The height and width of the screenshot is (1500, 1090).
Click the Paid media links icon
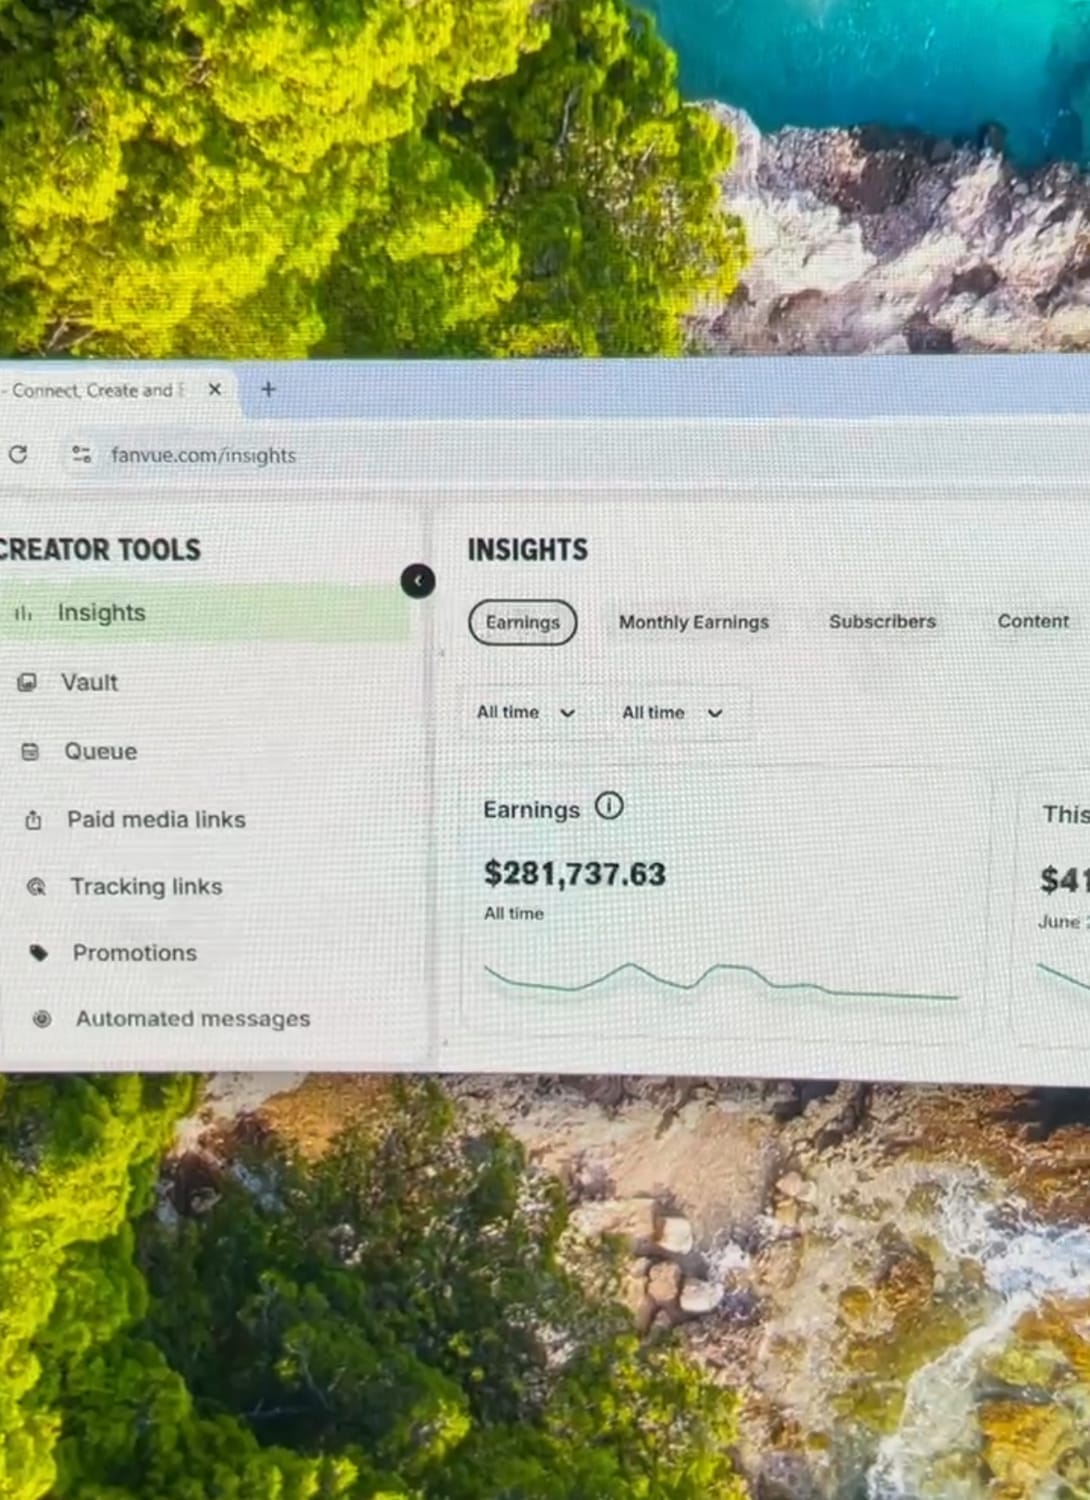[33, 820]
